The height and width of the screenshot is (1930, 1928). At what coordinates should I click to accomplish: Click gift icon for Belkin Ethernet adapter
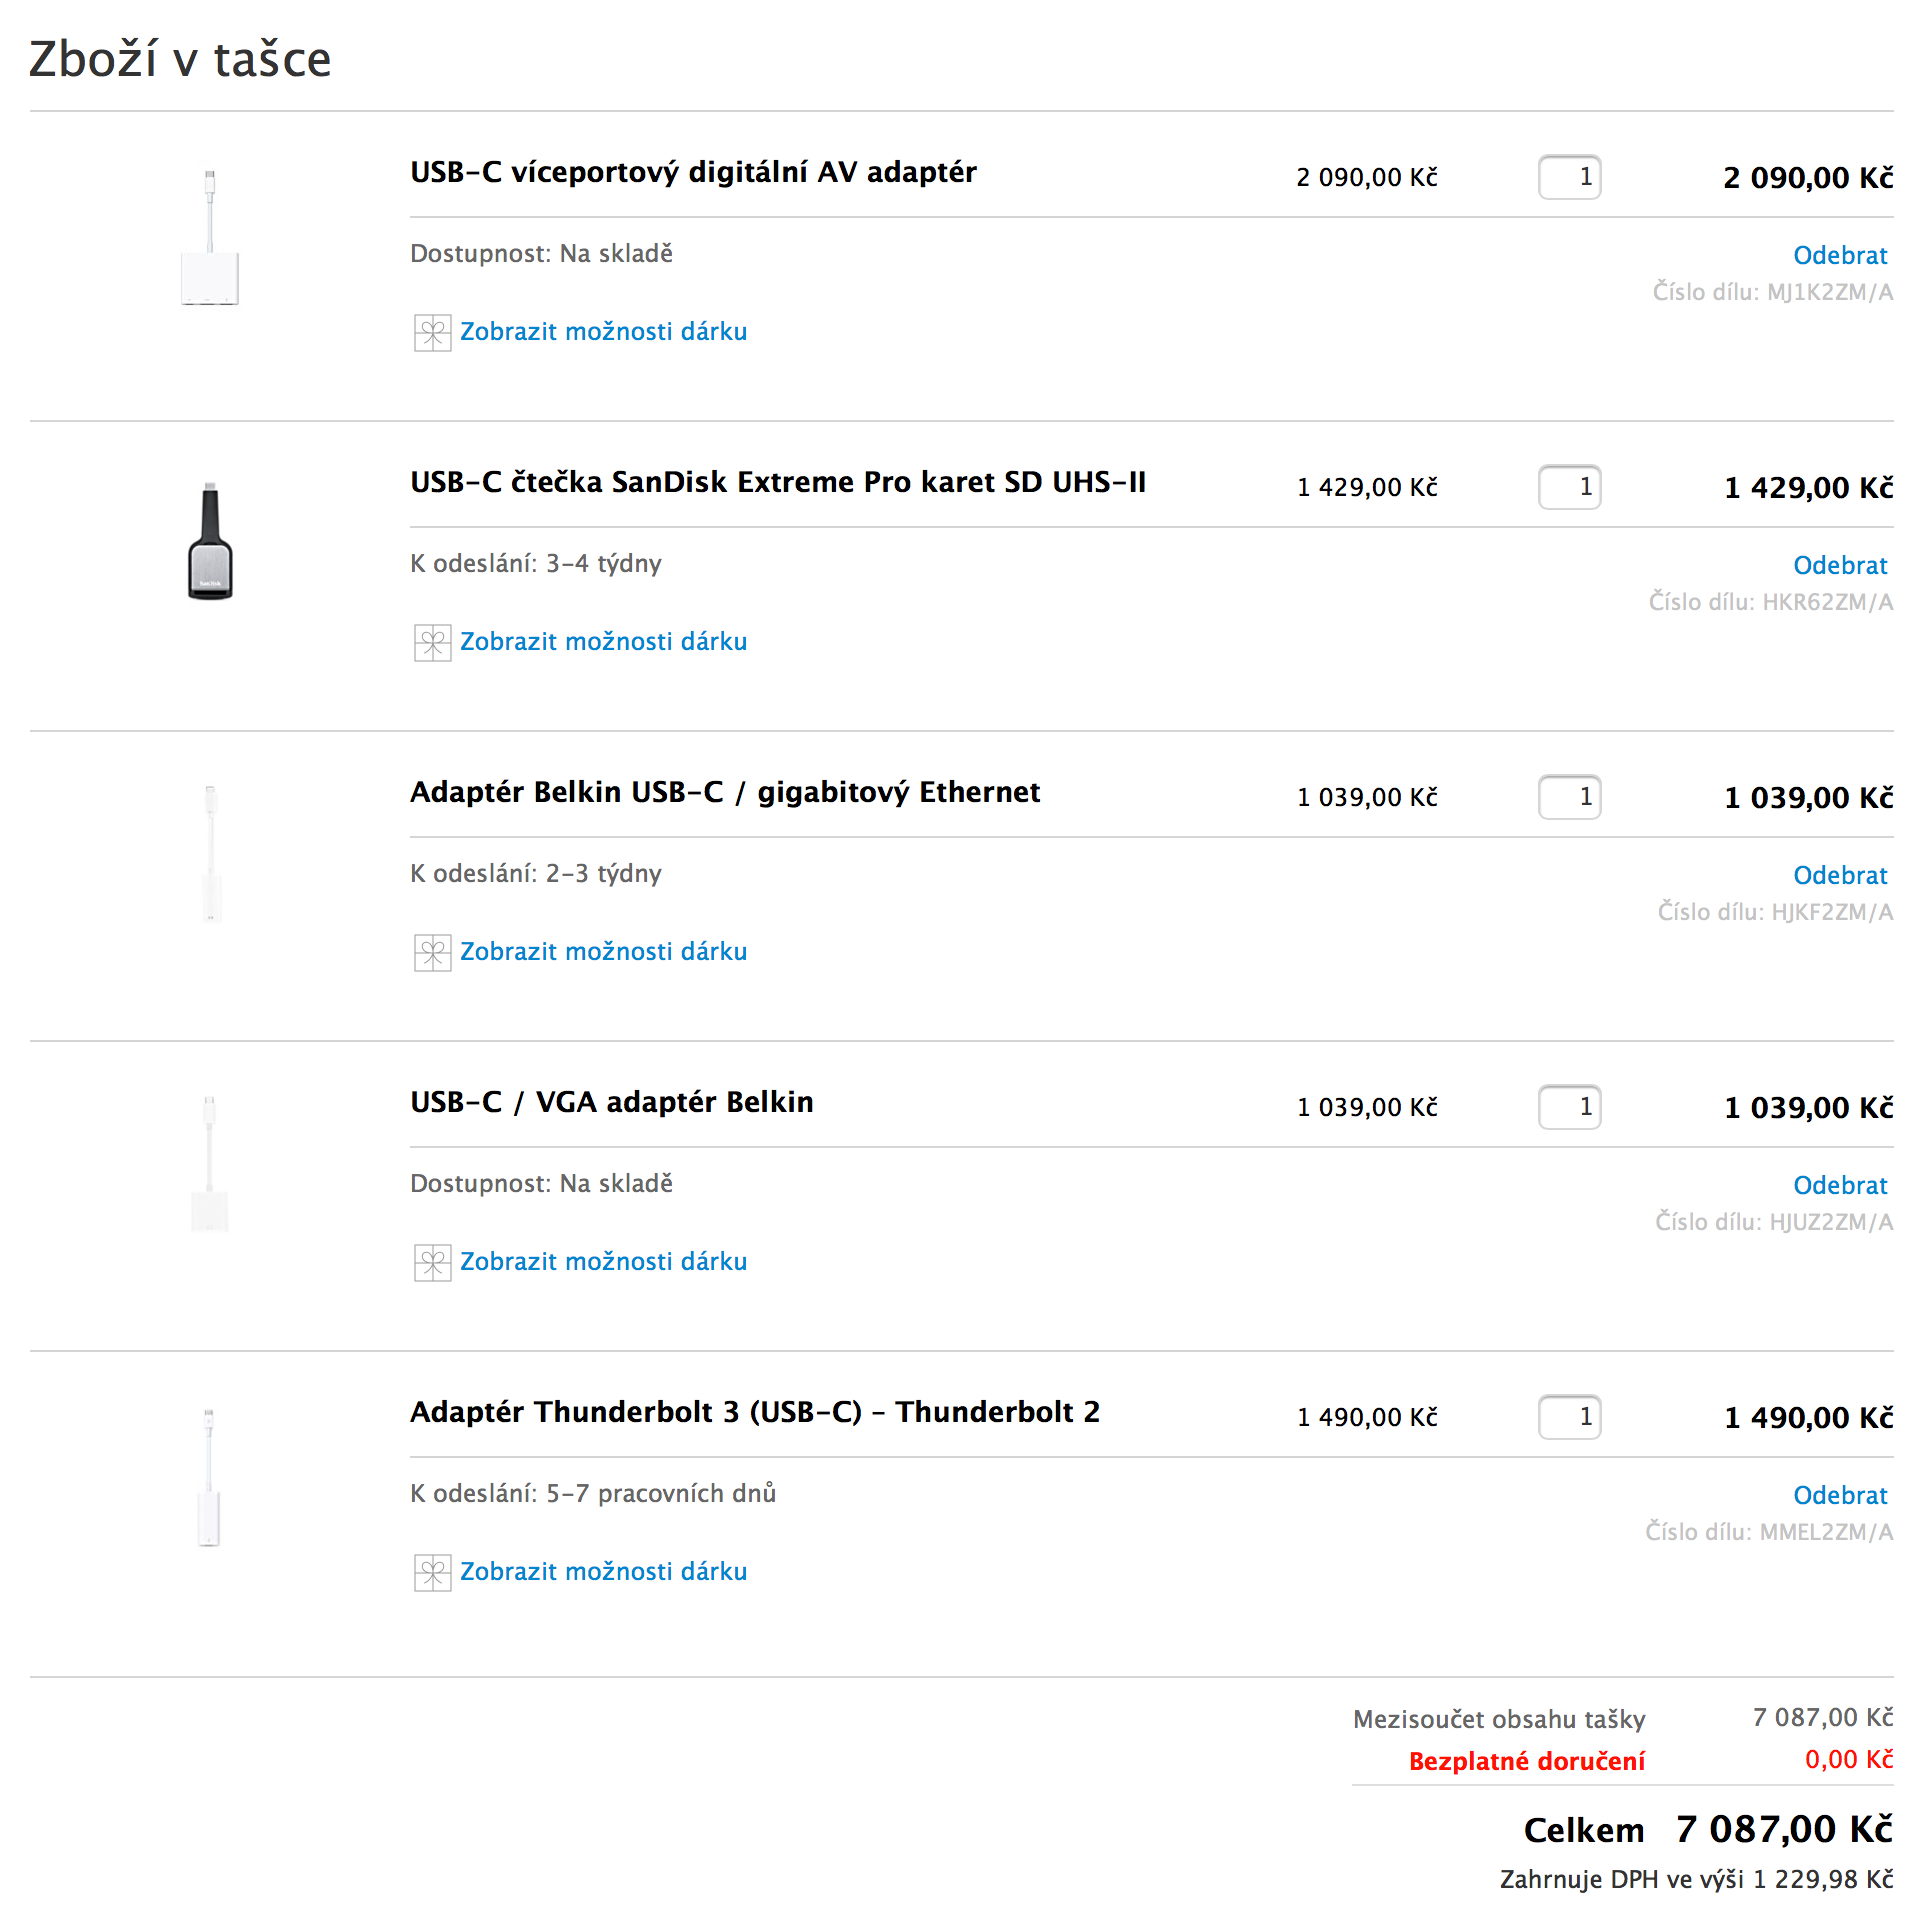[432, 953]
